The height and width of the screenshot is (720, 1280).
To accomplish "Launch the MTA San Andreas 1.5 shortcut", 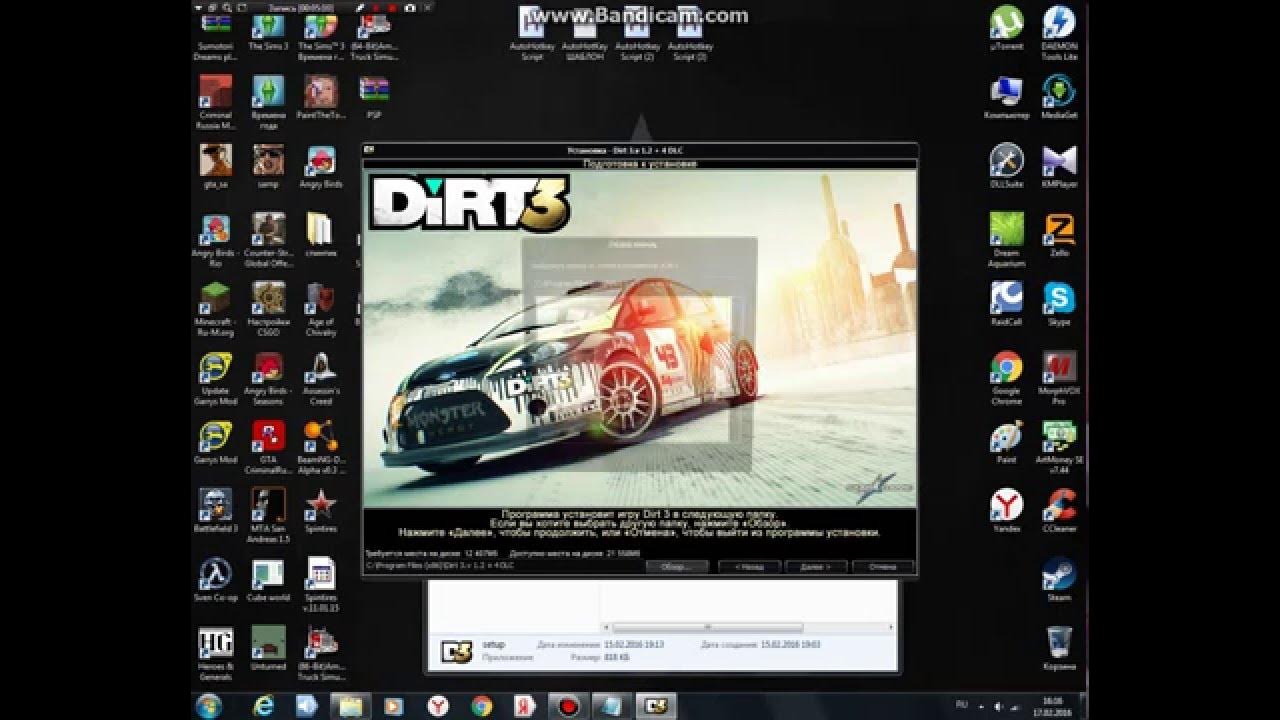I will (268, 516).
